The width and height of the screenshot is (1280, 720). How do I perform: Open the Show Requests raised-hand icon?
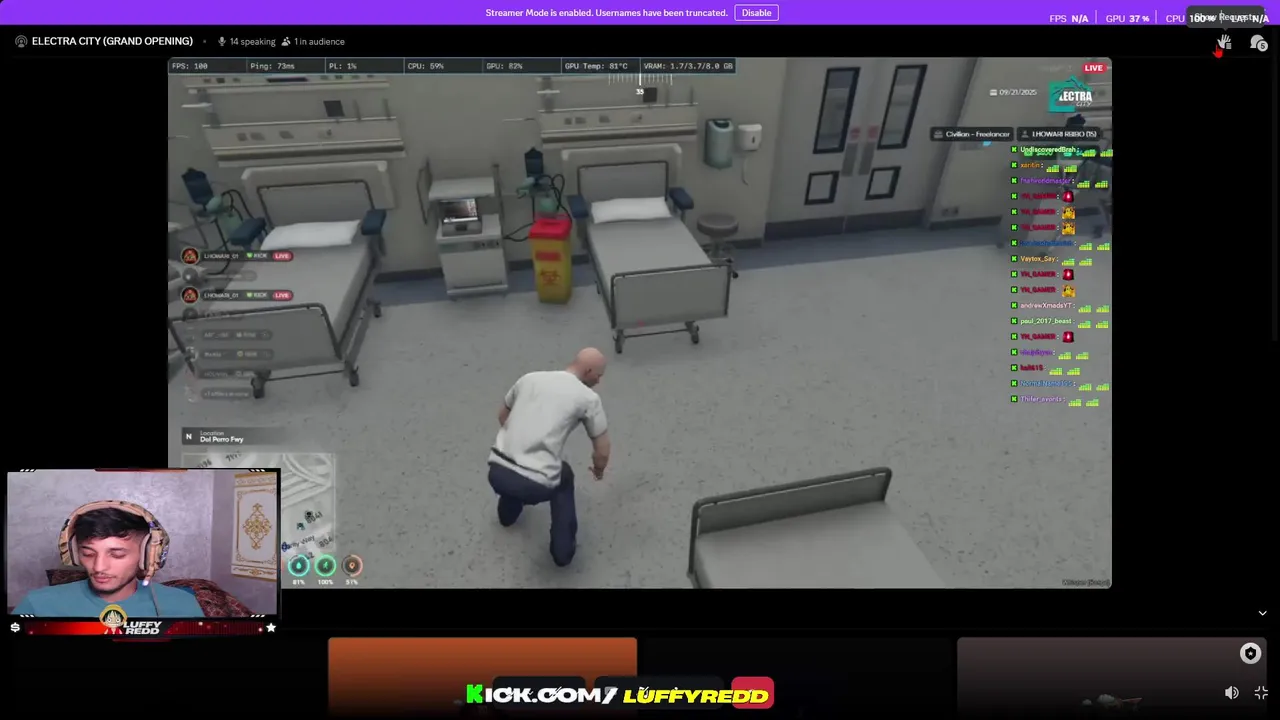click(x=1224, y=43)
